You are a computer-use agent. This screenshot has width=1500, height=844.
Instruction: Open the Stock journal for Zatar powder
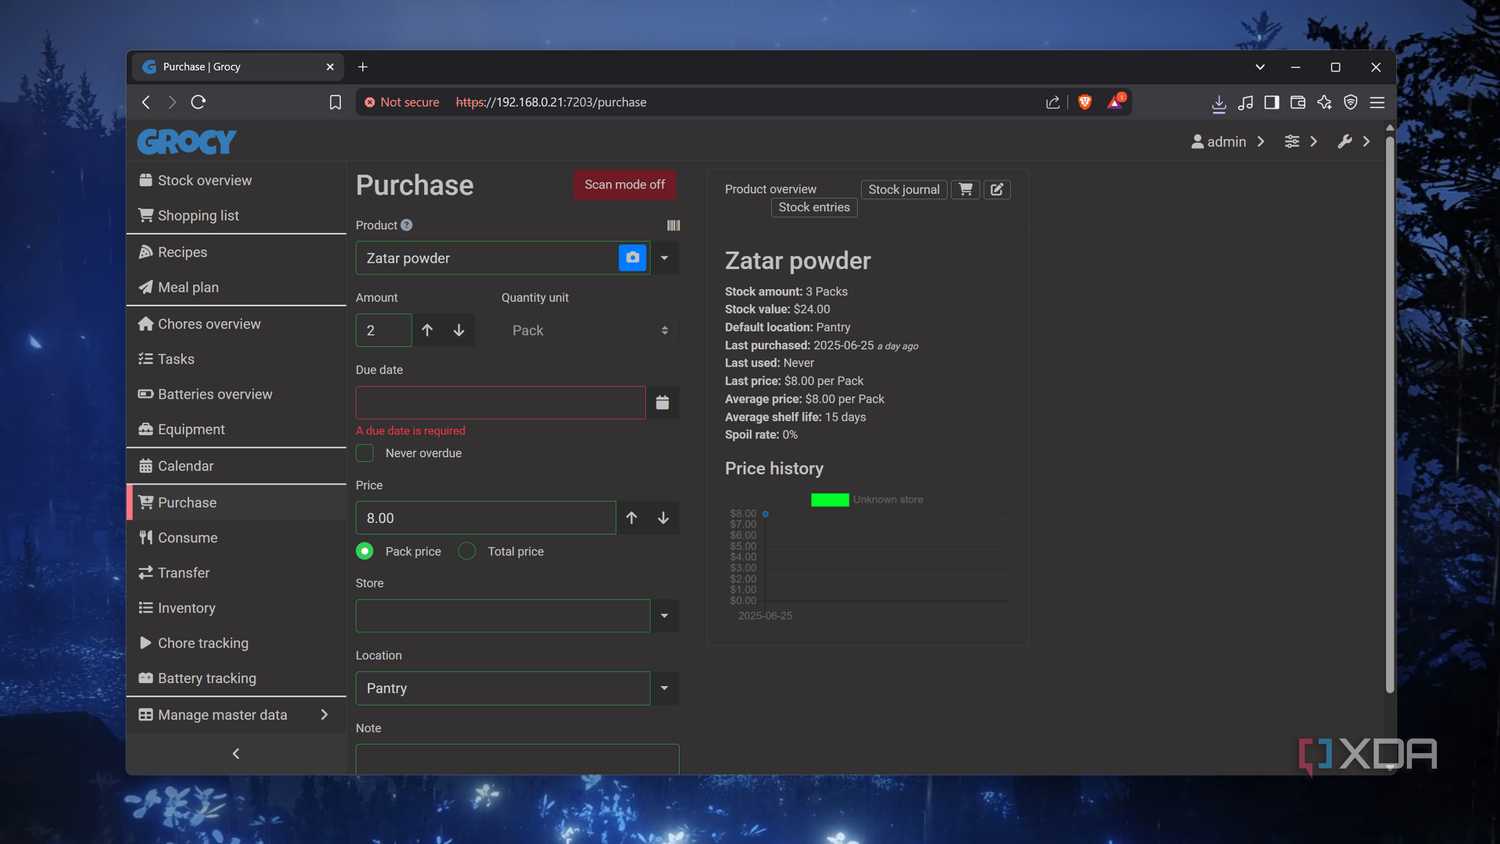904,189
